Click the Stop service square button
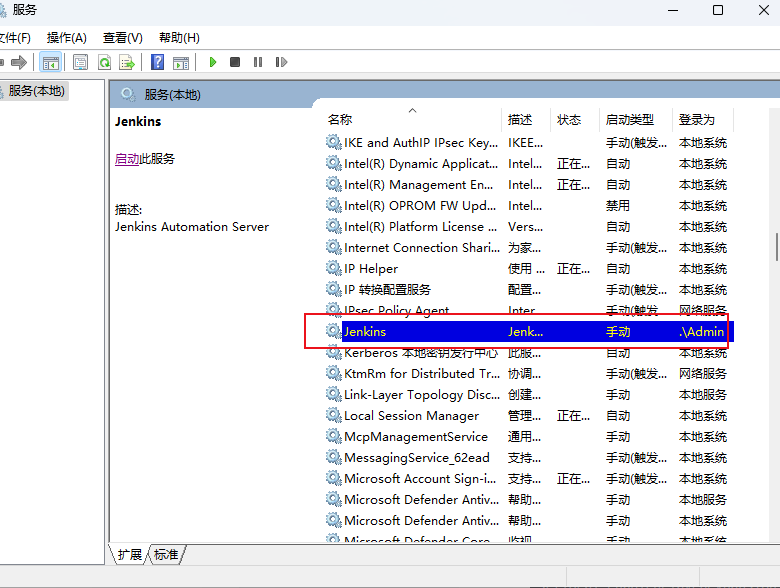 tap(235, 62)
